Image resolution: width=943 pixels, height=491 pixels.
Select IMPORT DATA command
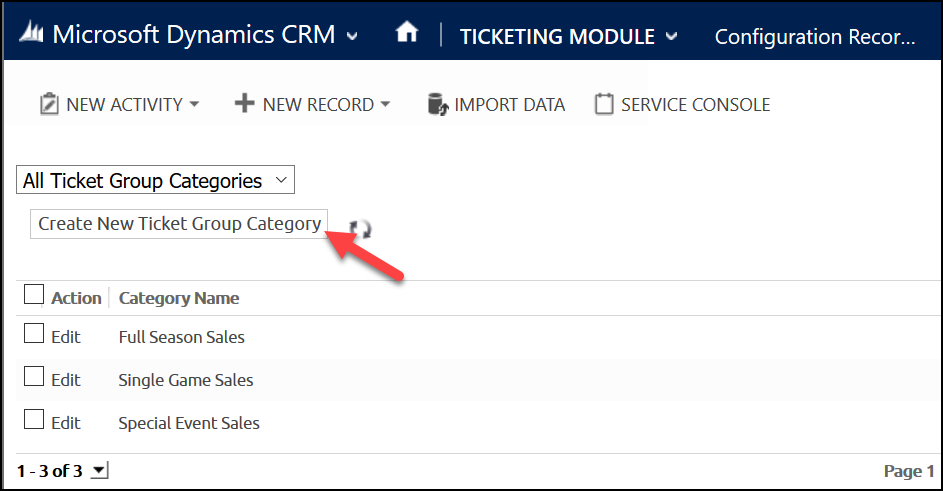[509, 105]
